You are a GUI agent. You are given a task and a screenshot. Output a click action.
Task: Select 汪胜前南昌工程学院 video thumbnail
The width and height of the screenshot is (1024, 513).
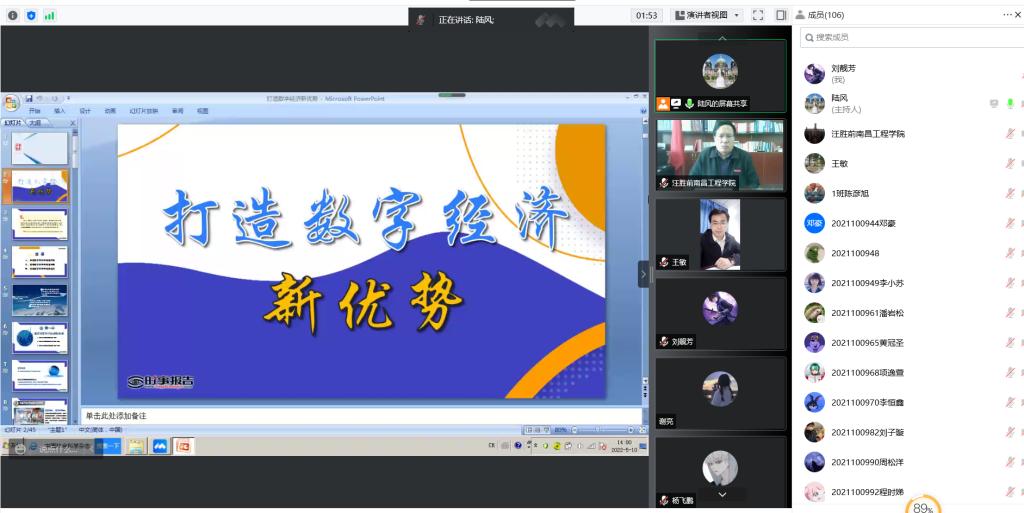(x=720, y=153)
